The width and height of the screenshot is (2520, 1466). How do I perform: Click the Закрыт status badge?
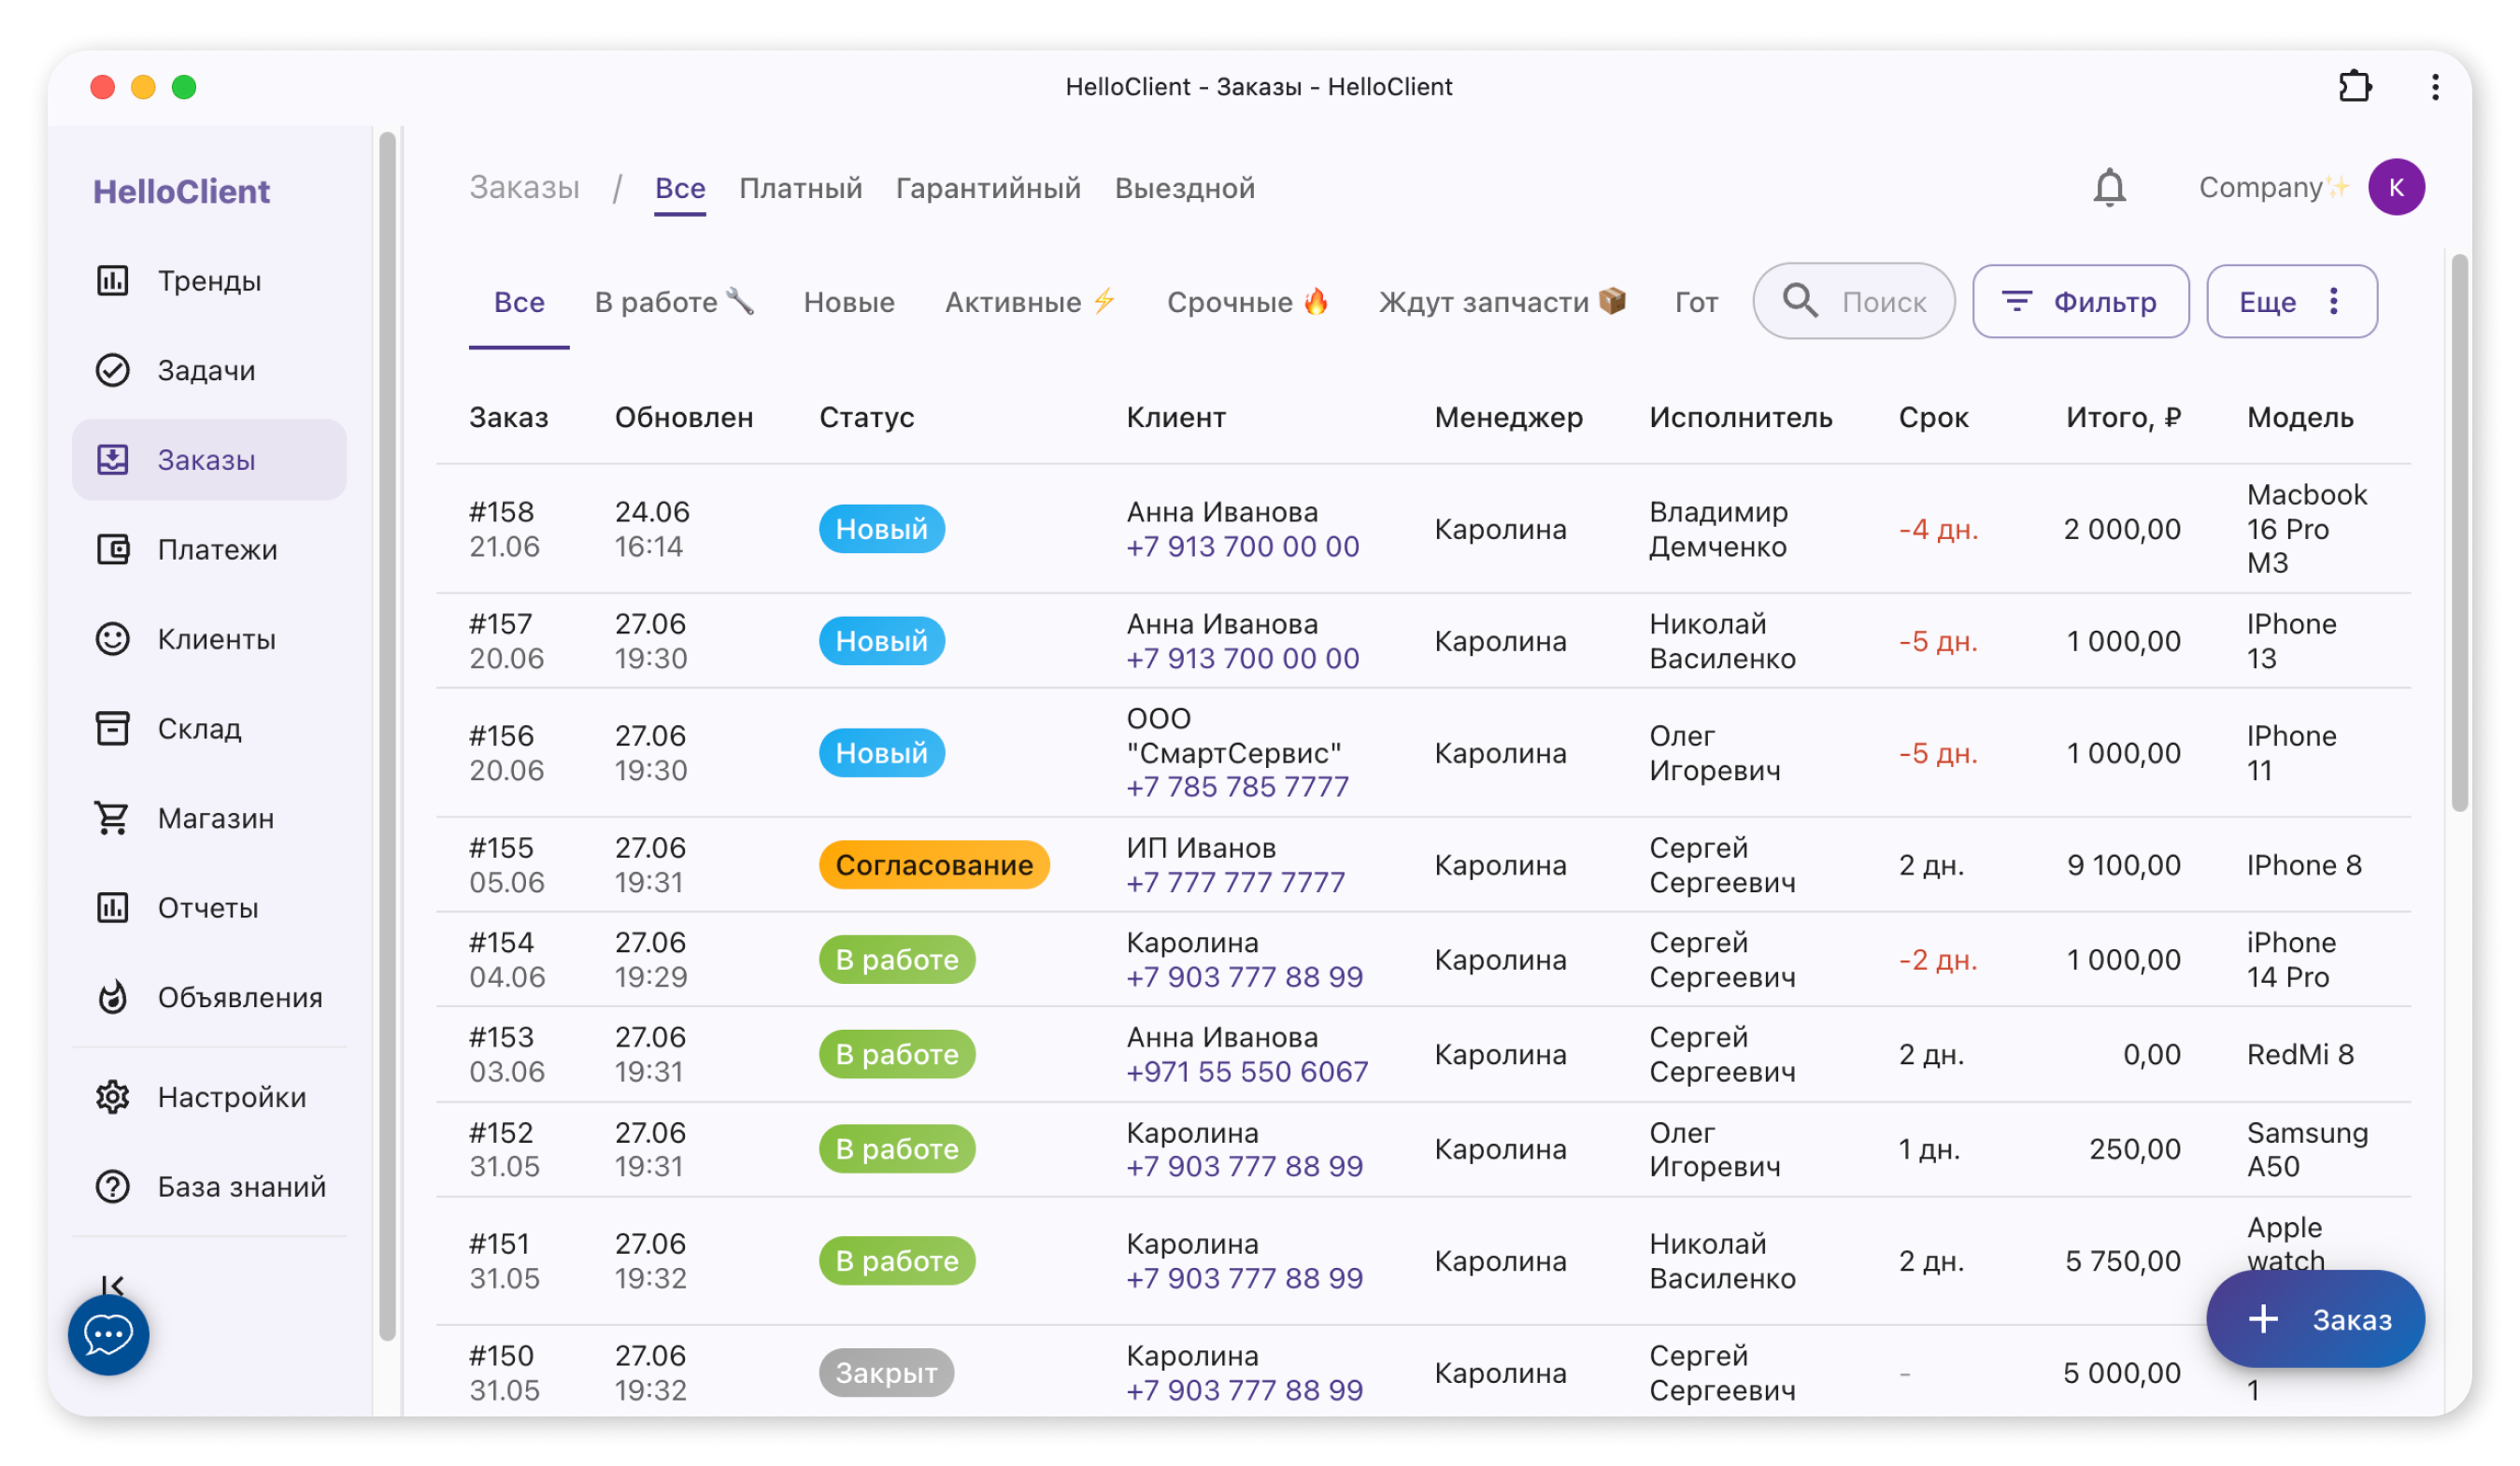pos(886,1373)
